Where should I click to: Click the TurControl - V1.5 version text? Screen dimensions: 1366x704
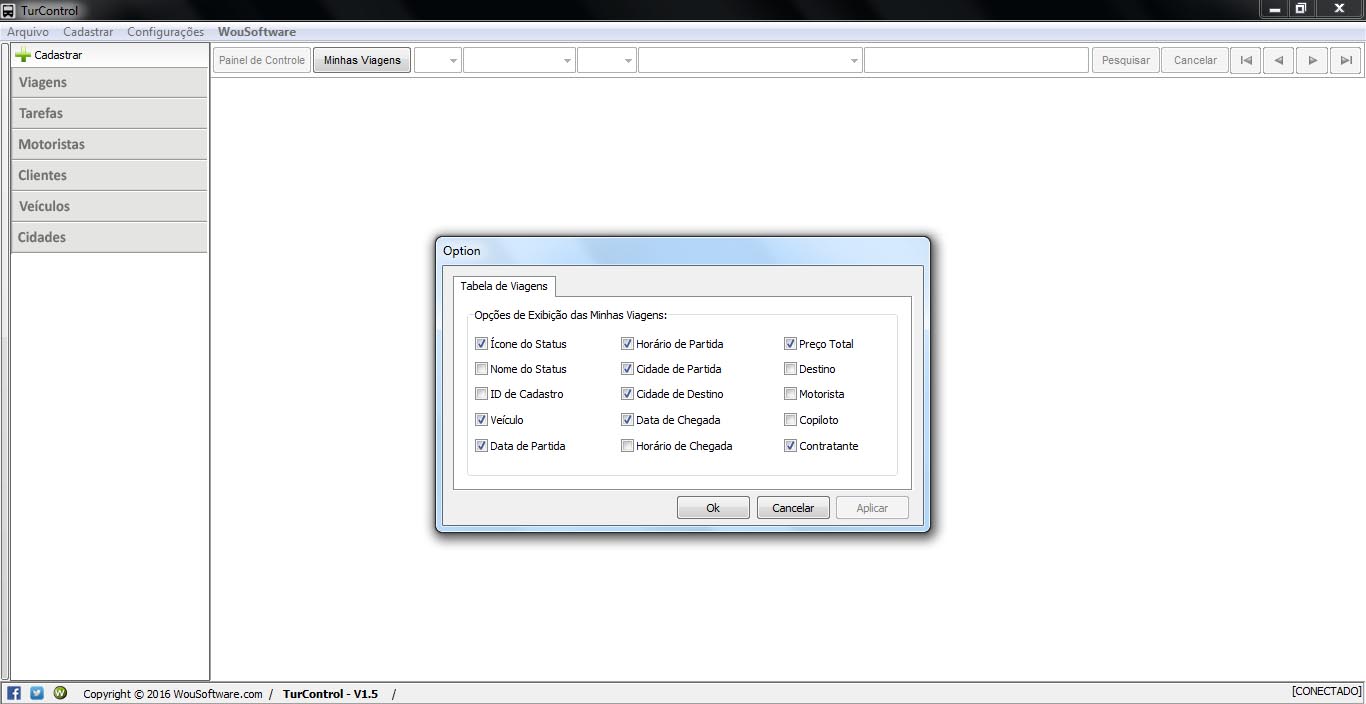(x=331, y=694)
